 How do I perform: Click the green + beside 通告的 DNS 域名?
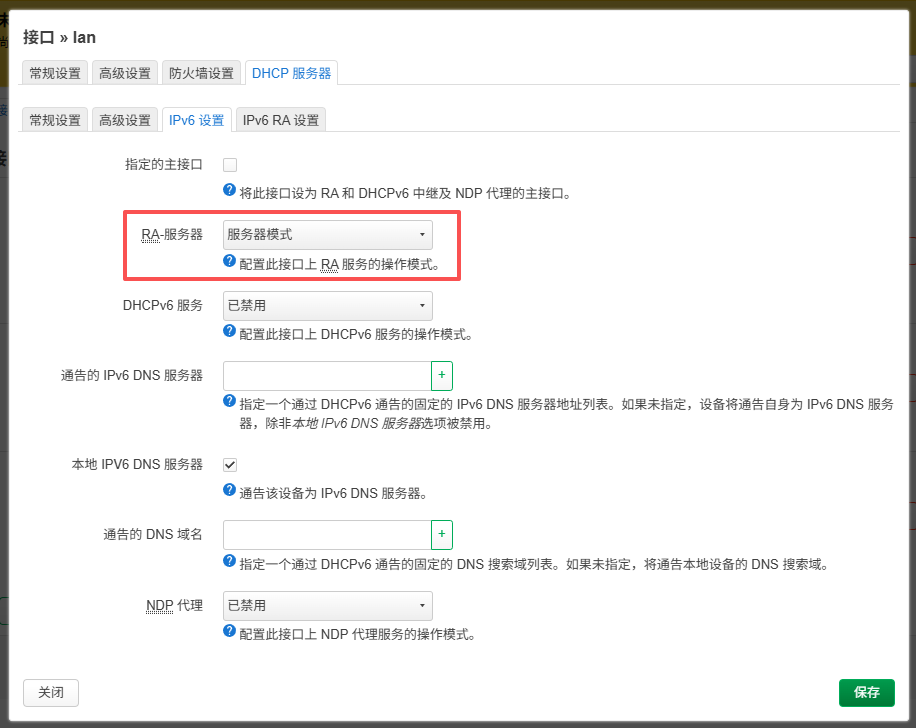tap(441, 534)
